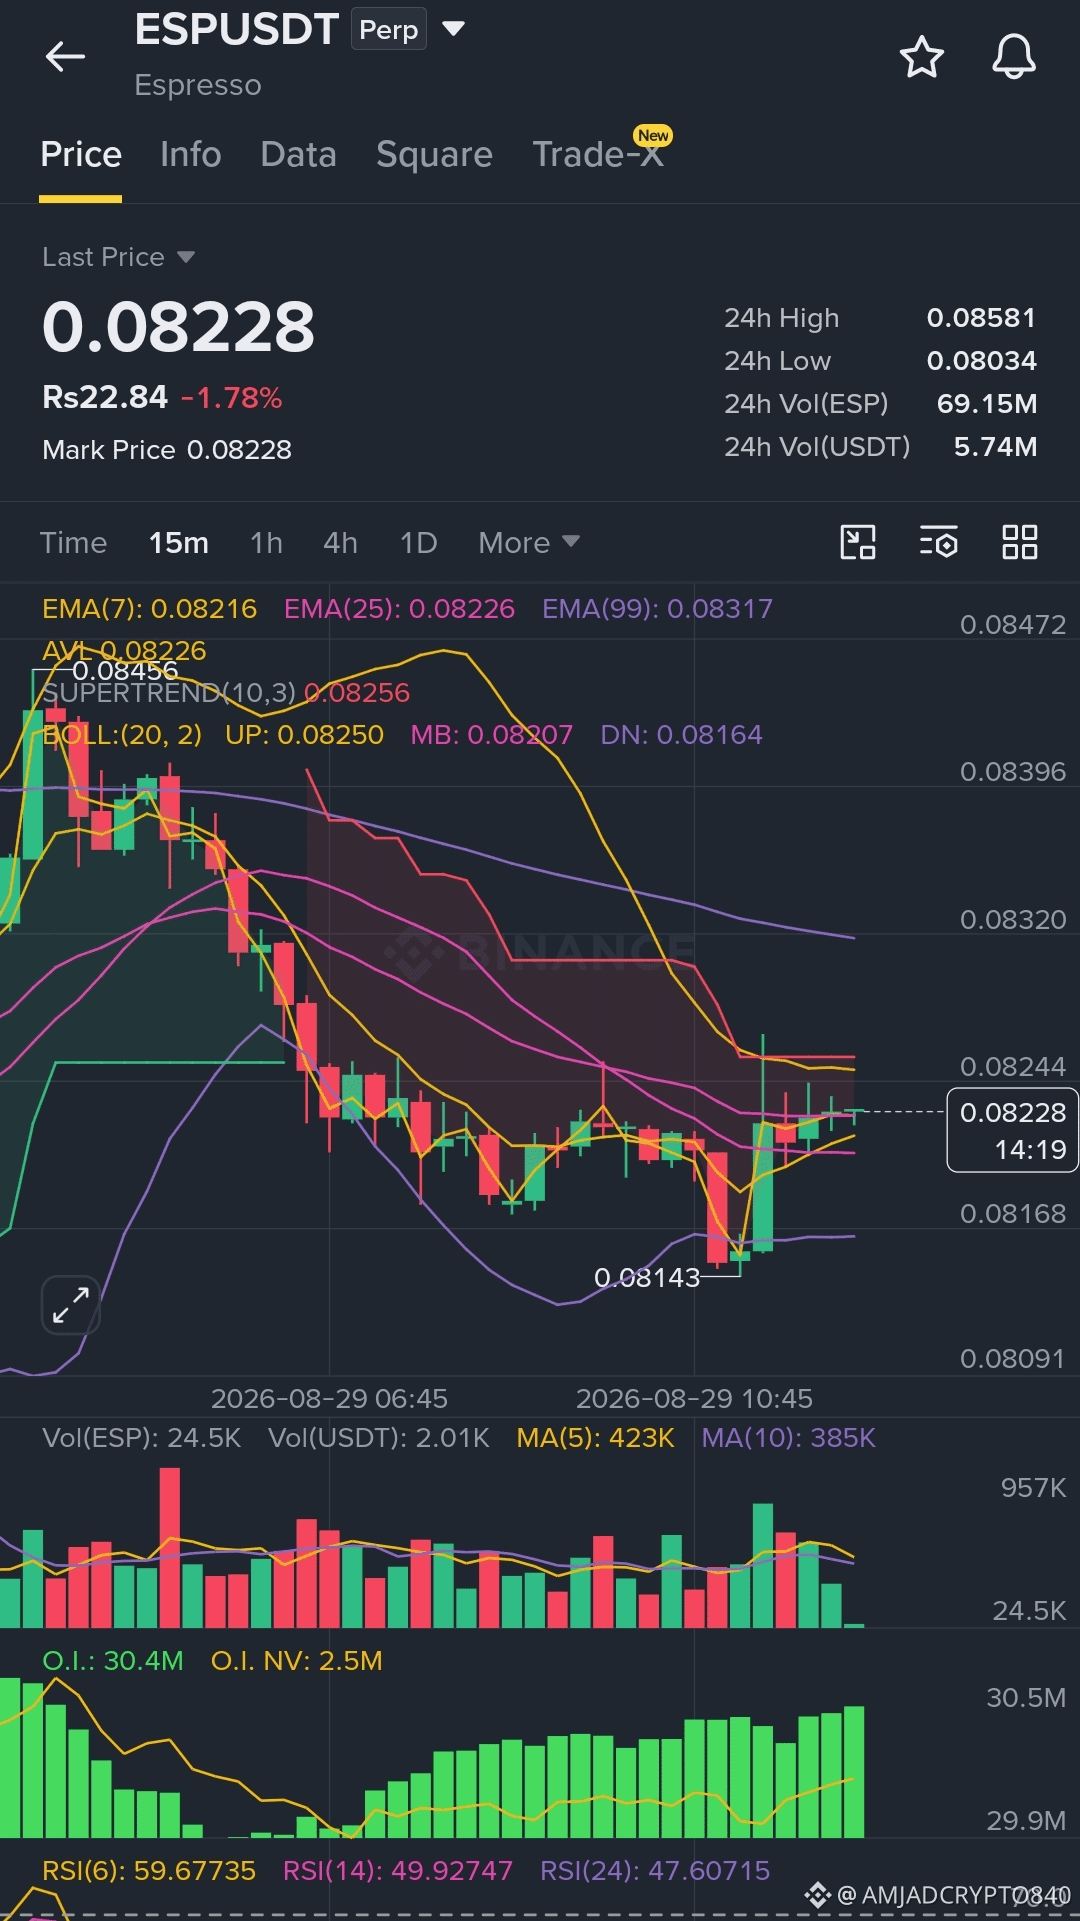
Task: Select the Time chart interval
Action: [73, 542]
